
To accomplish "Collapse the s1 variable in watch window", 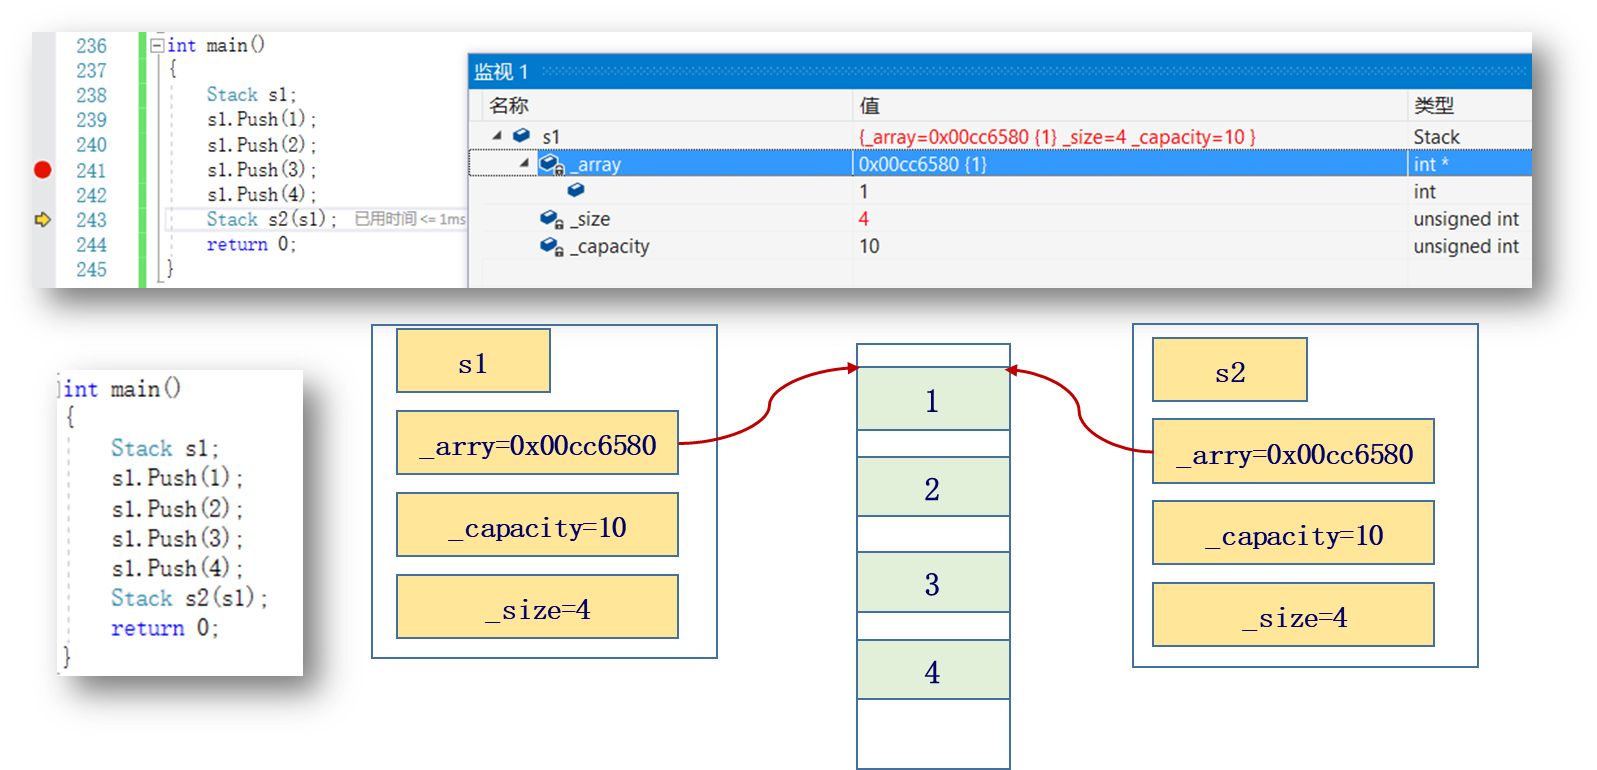I will (x=497, y=135).
